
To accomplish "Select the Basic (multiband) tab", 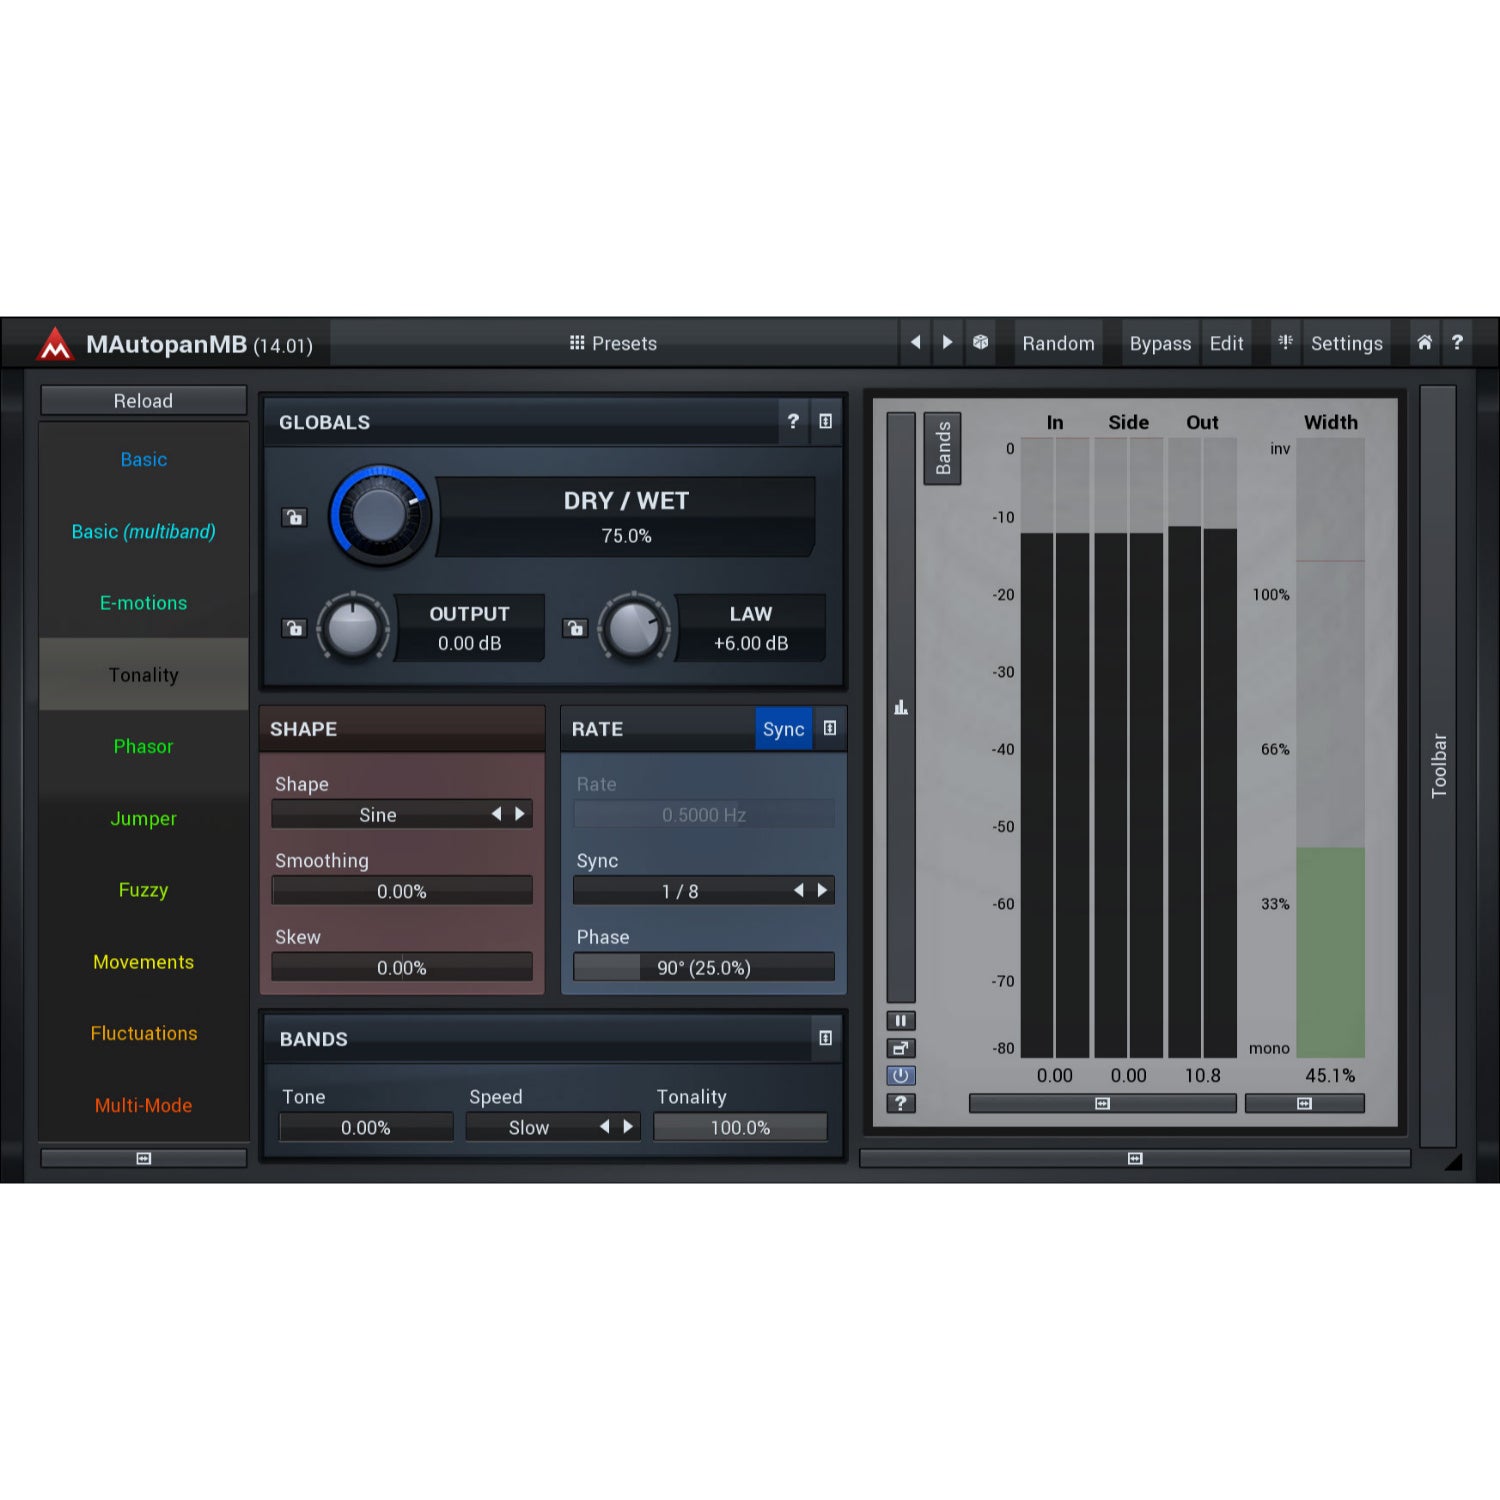I will [x=144, y=531].
